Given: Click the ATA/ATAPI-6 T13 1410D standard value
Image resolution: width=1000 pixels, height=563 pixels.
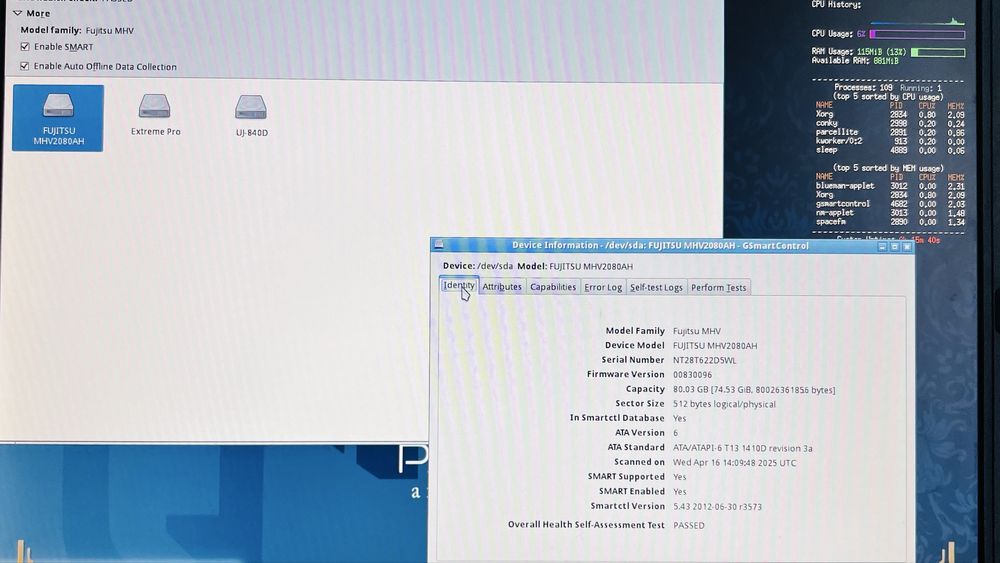Looking at the screenshot, I should [742, 448].
